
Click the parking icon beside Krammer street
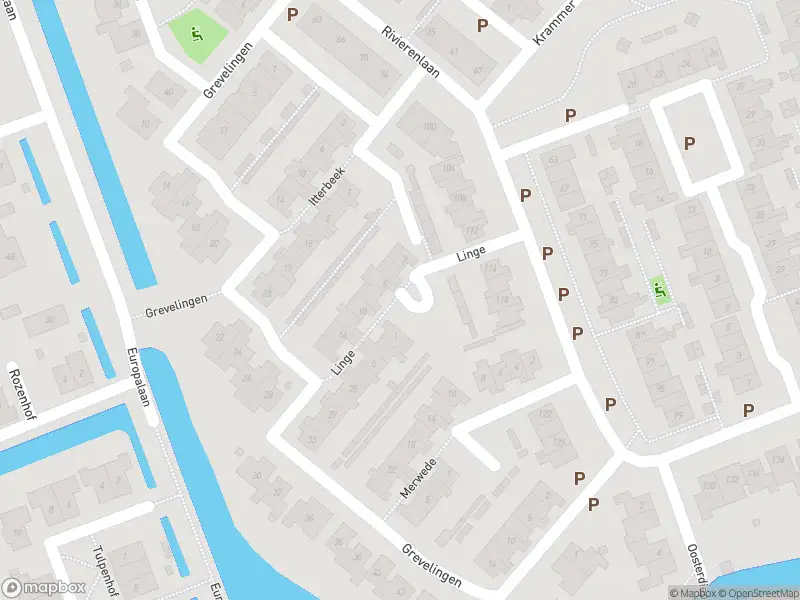click(x=482, y=25)
